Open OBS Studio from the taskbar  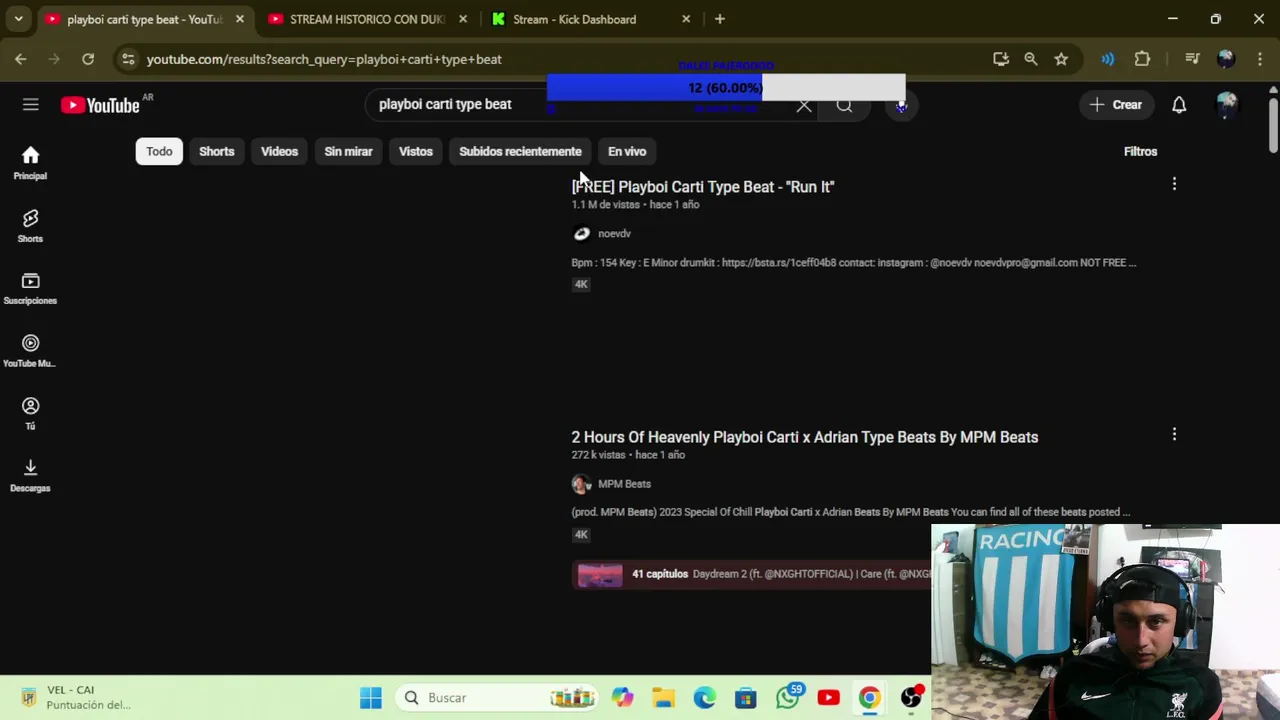click(x=911, y=698)
